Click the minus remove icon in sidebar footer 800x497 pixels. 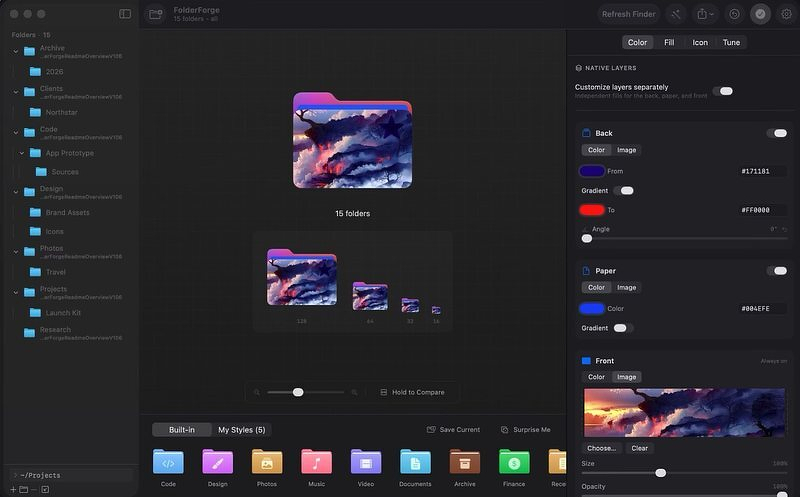coord(34,489)
